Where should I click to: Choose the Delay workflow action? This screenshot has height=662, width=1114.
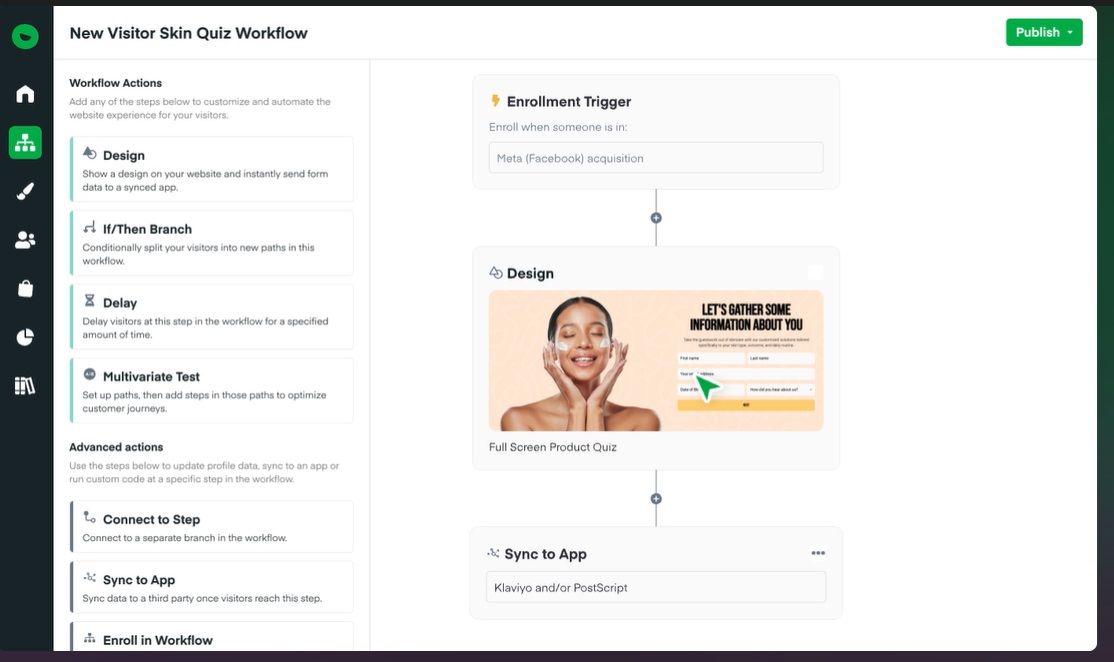tap(212, 317)
